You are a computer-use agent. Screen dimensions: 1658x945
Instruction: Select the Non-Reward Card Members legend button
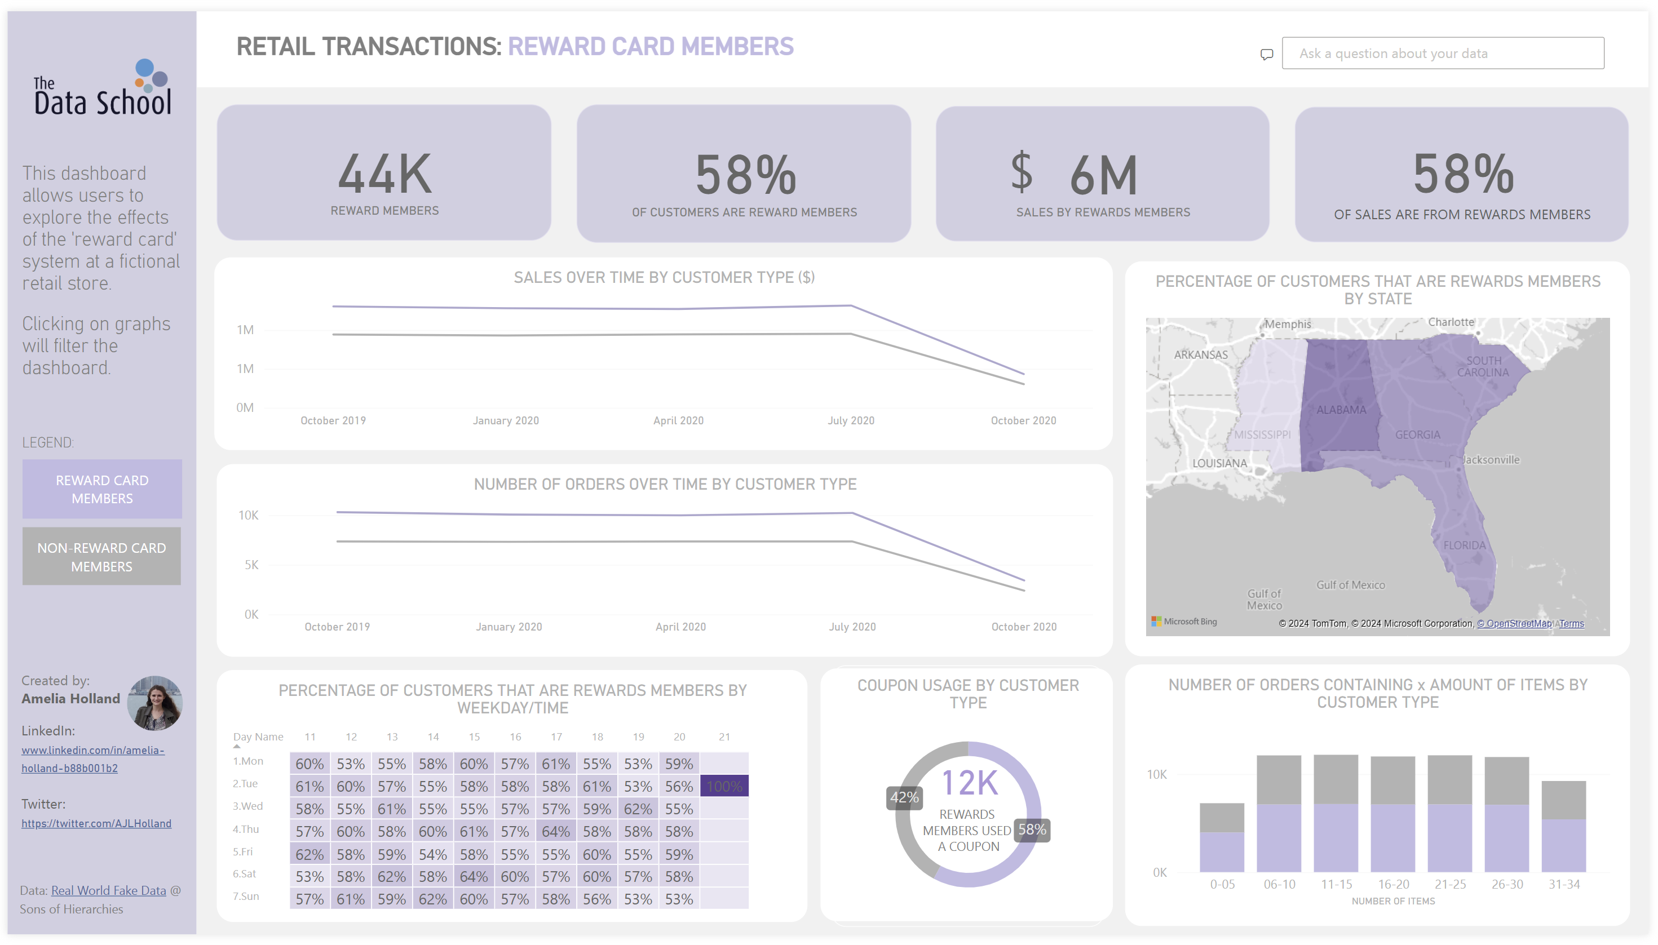(x=102, y=556)
